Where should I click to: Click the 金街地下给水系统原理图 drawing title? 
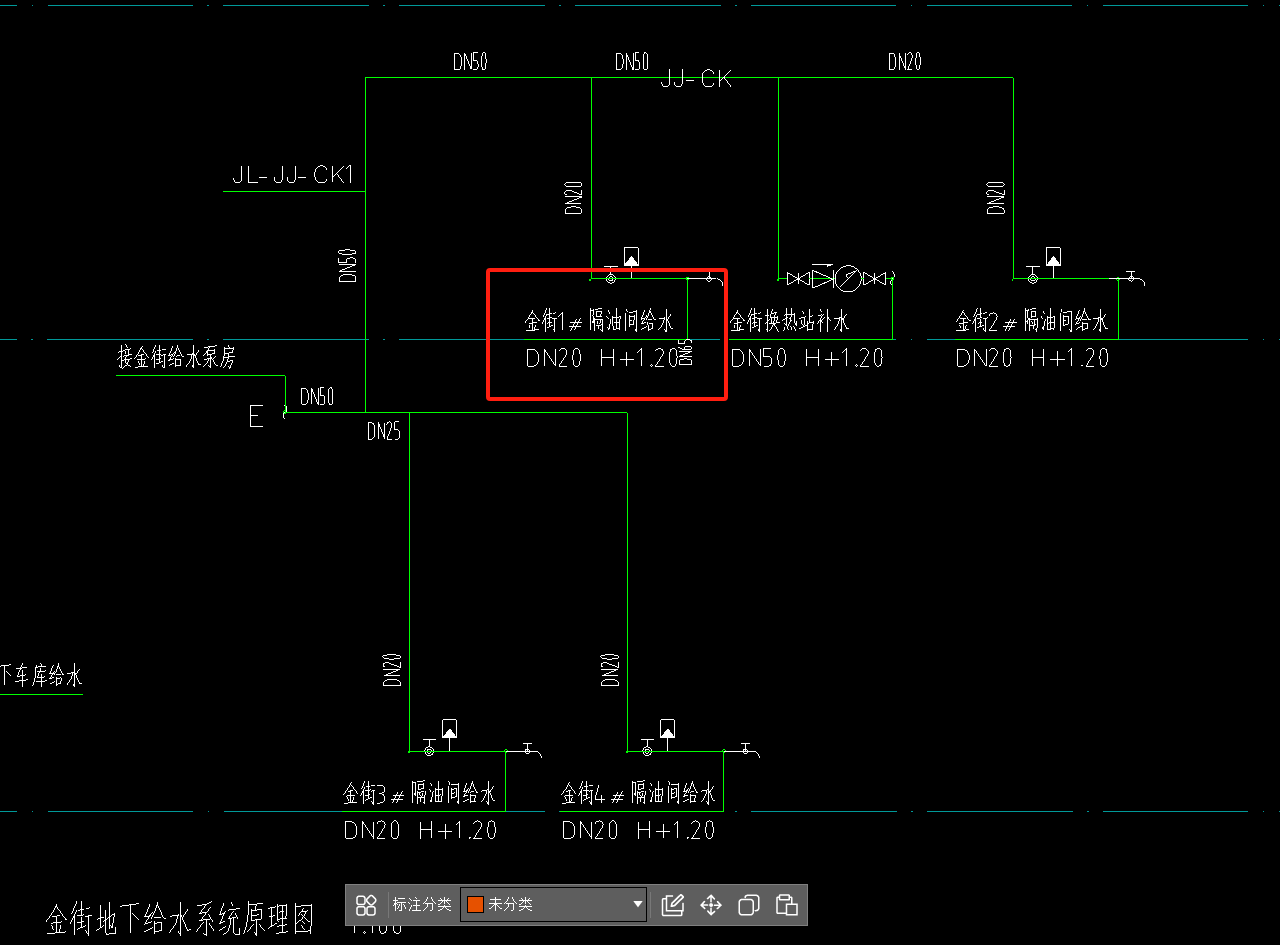coord(181,918)
